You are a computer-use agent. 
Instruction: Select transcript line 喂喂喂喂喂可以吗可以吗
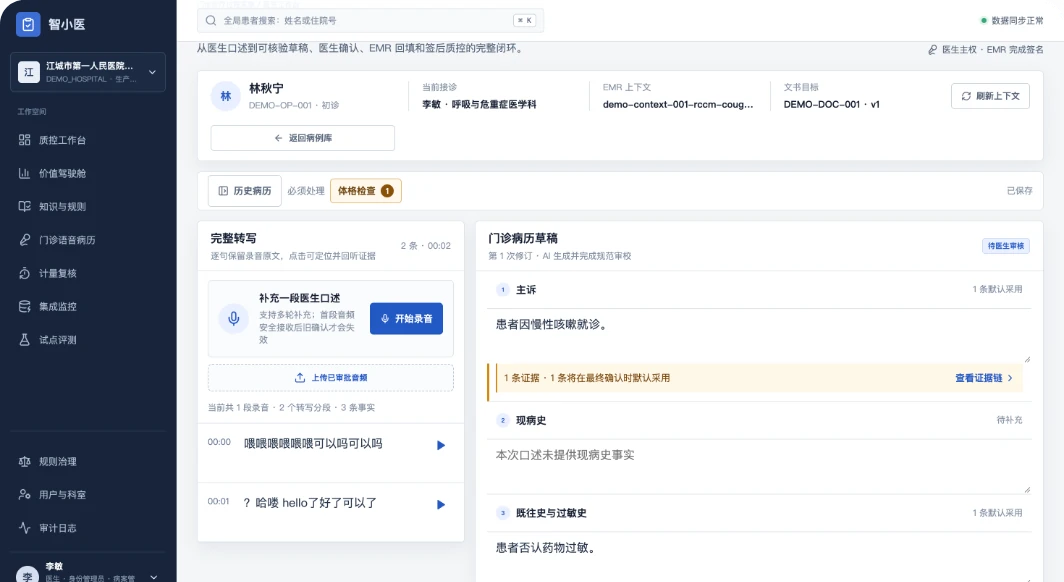pos(314,444)
